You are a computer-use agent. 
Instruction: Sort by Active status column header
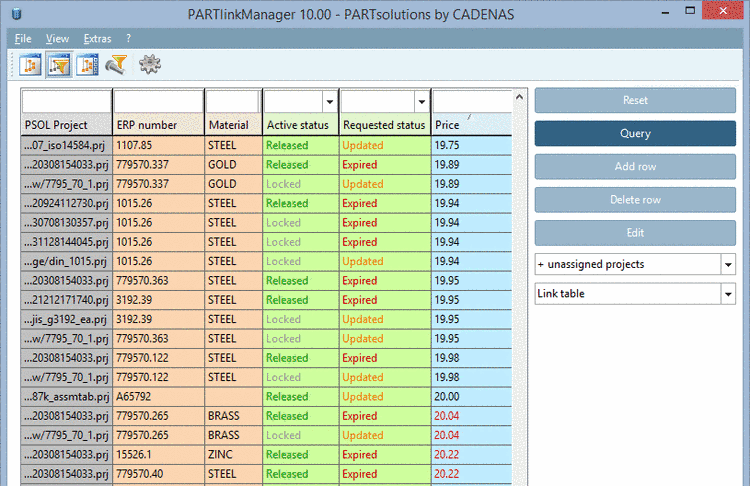[301, 125]
